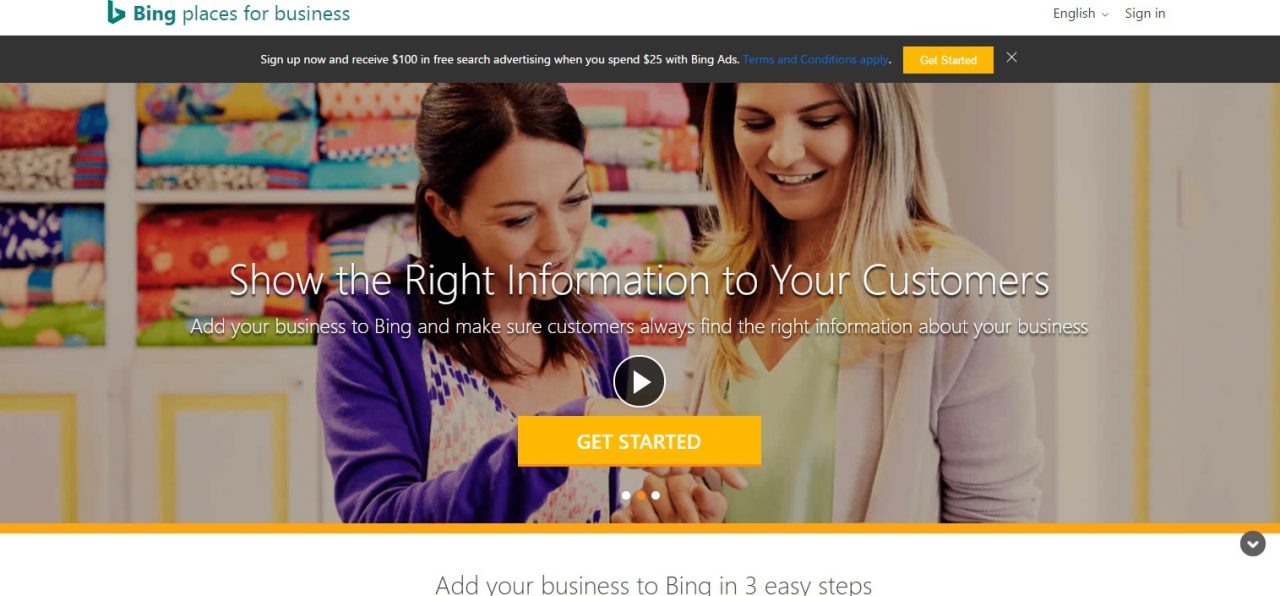The image size is (1280, 596).
Task: Click 'Add your business to Bing in 3 easy steps' heading
Action: pyautogui.click(x=654, y=585)
